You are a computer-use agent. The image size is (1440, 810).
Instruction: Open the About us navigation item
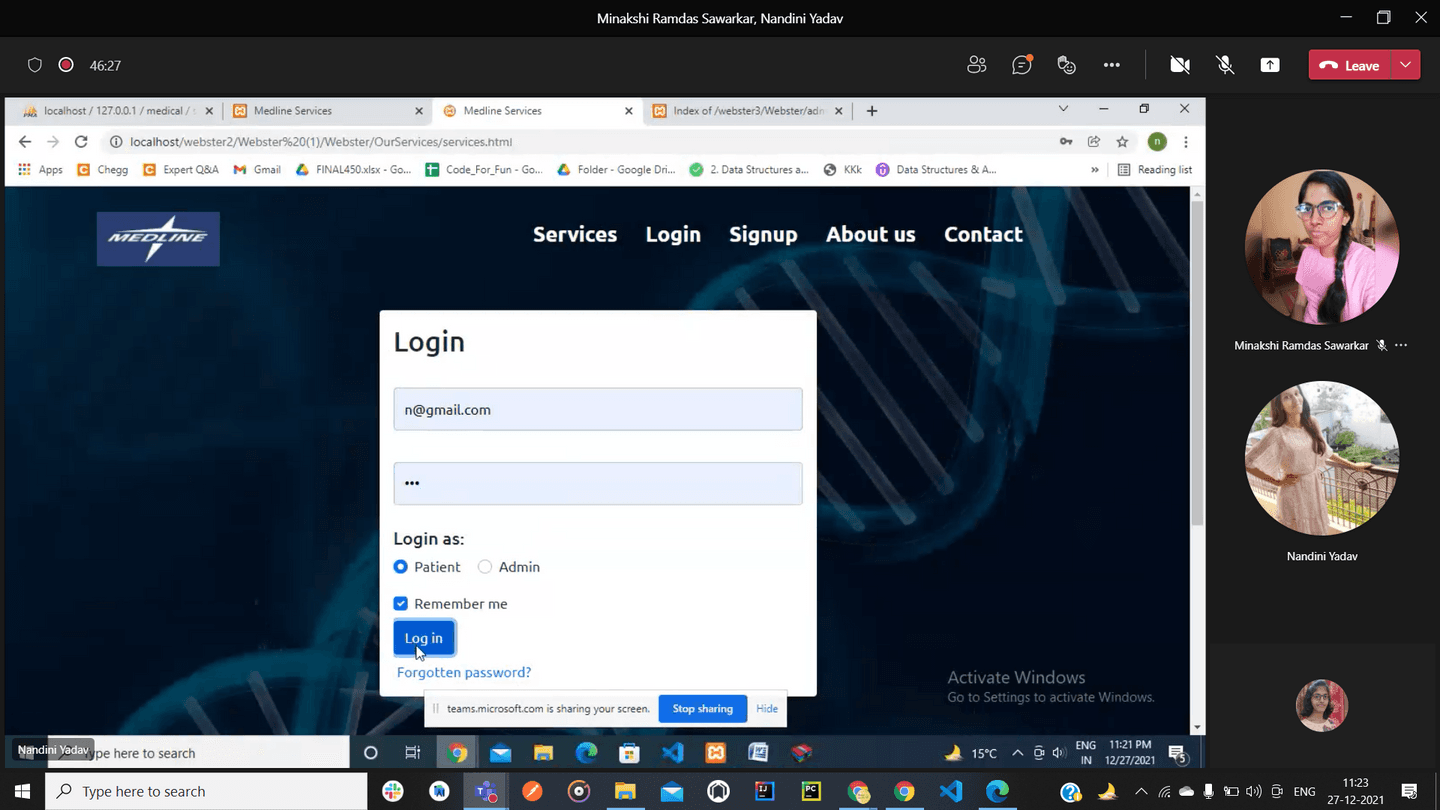pos(871,234)
